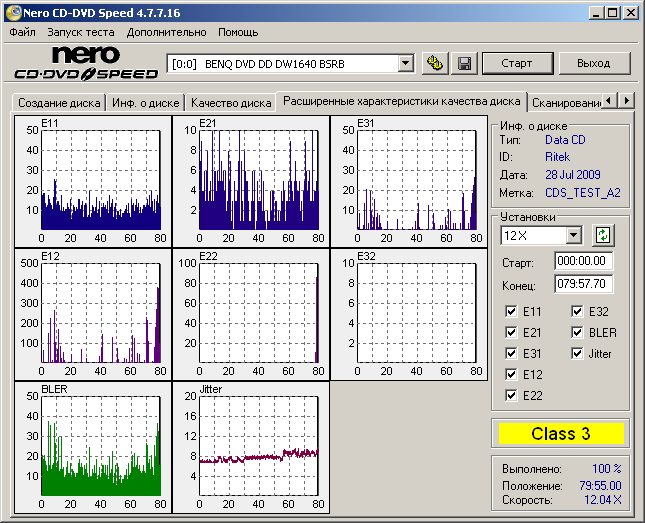Toggle the BLER checkbox

579,333
